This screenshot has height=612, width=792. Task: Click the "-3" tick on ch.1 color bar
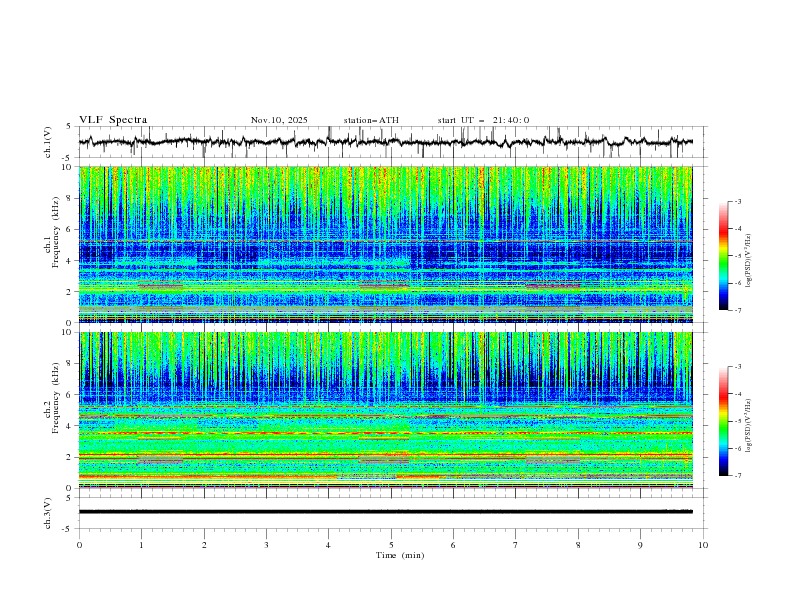[738, 201]
